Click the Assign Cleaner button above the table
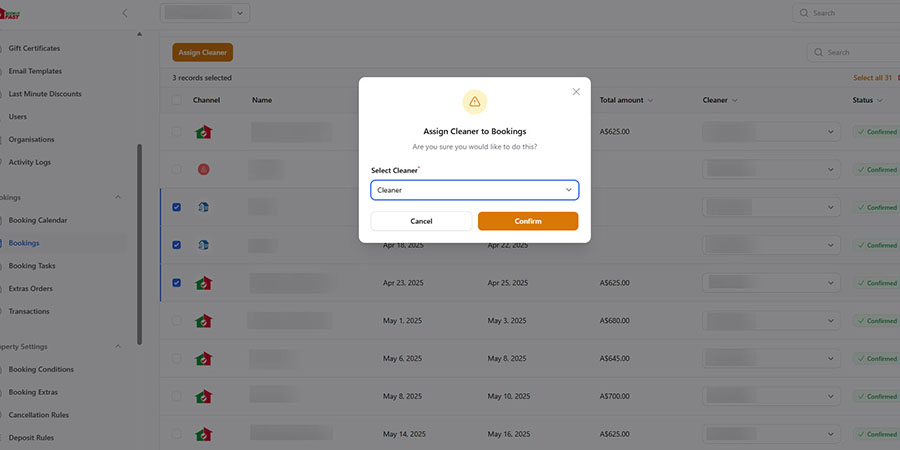900x450 pixels. pos(203,52)
